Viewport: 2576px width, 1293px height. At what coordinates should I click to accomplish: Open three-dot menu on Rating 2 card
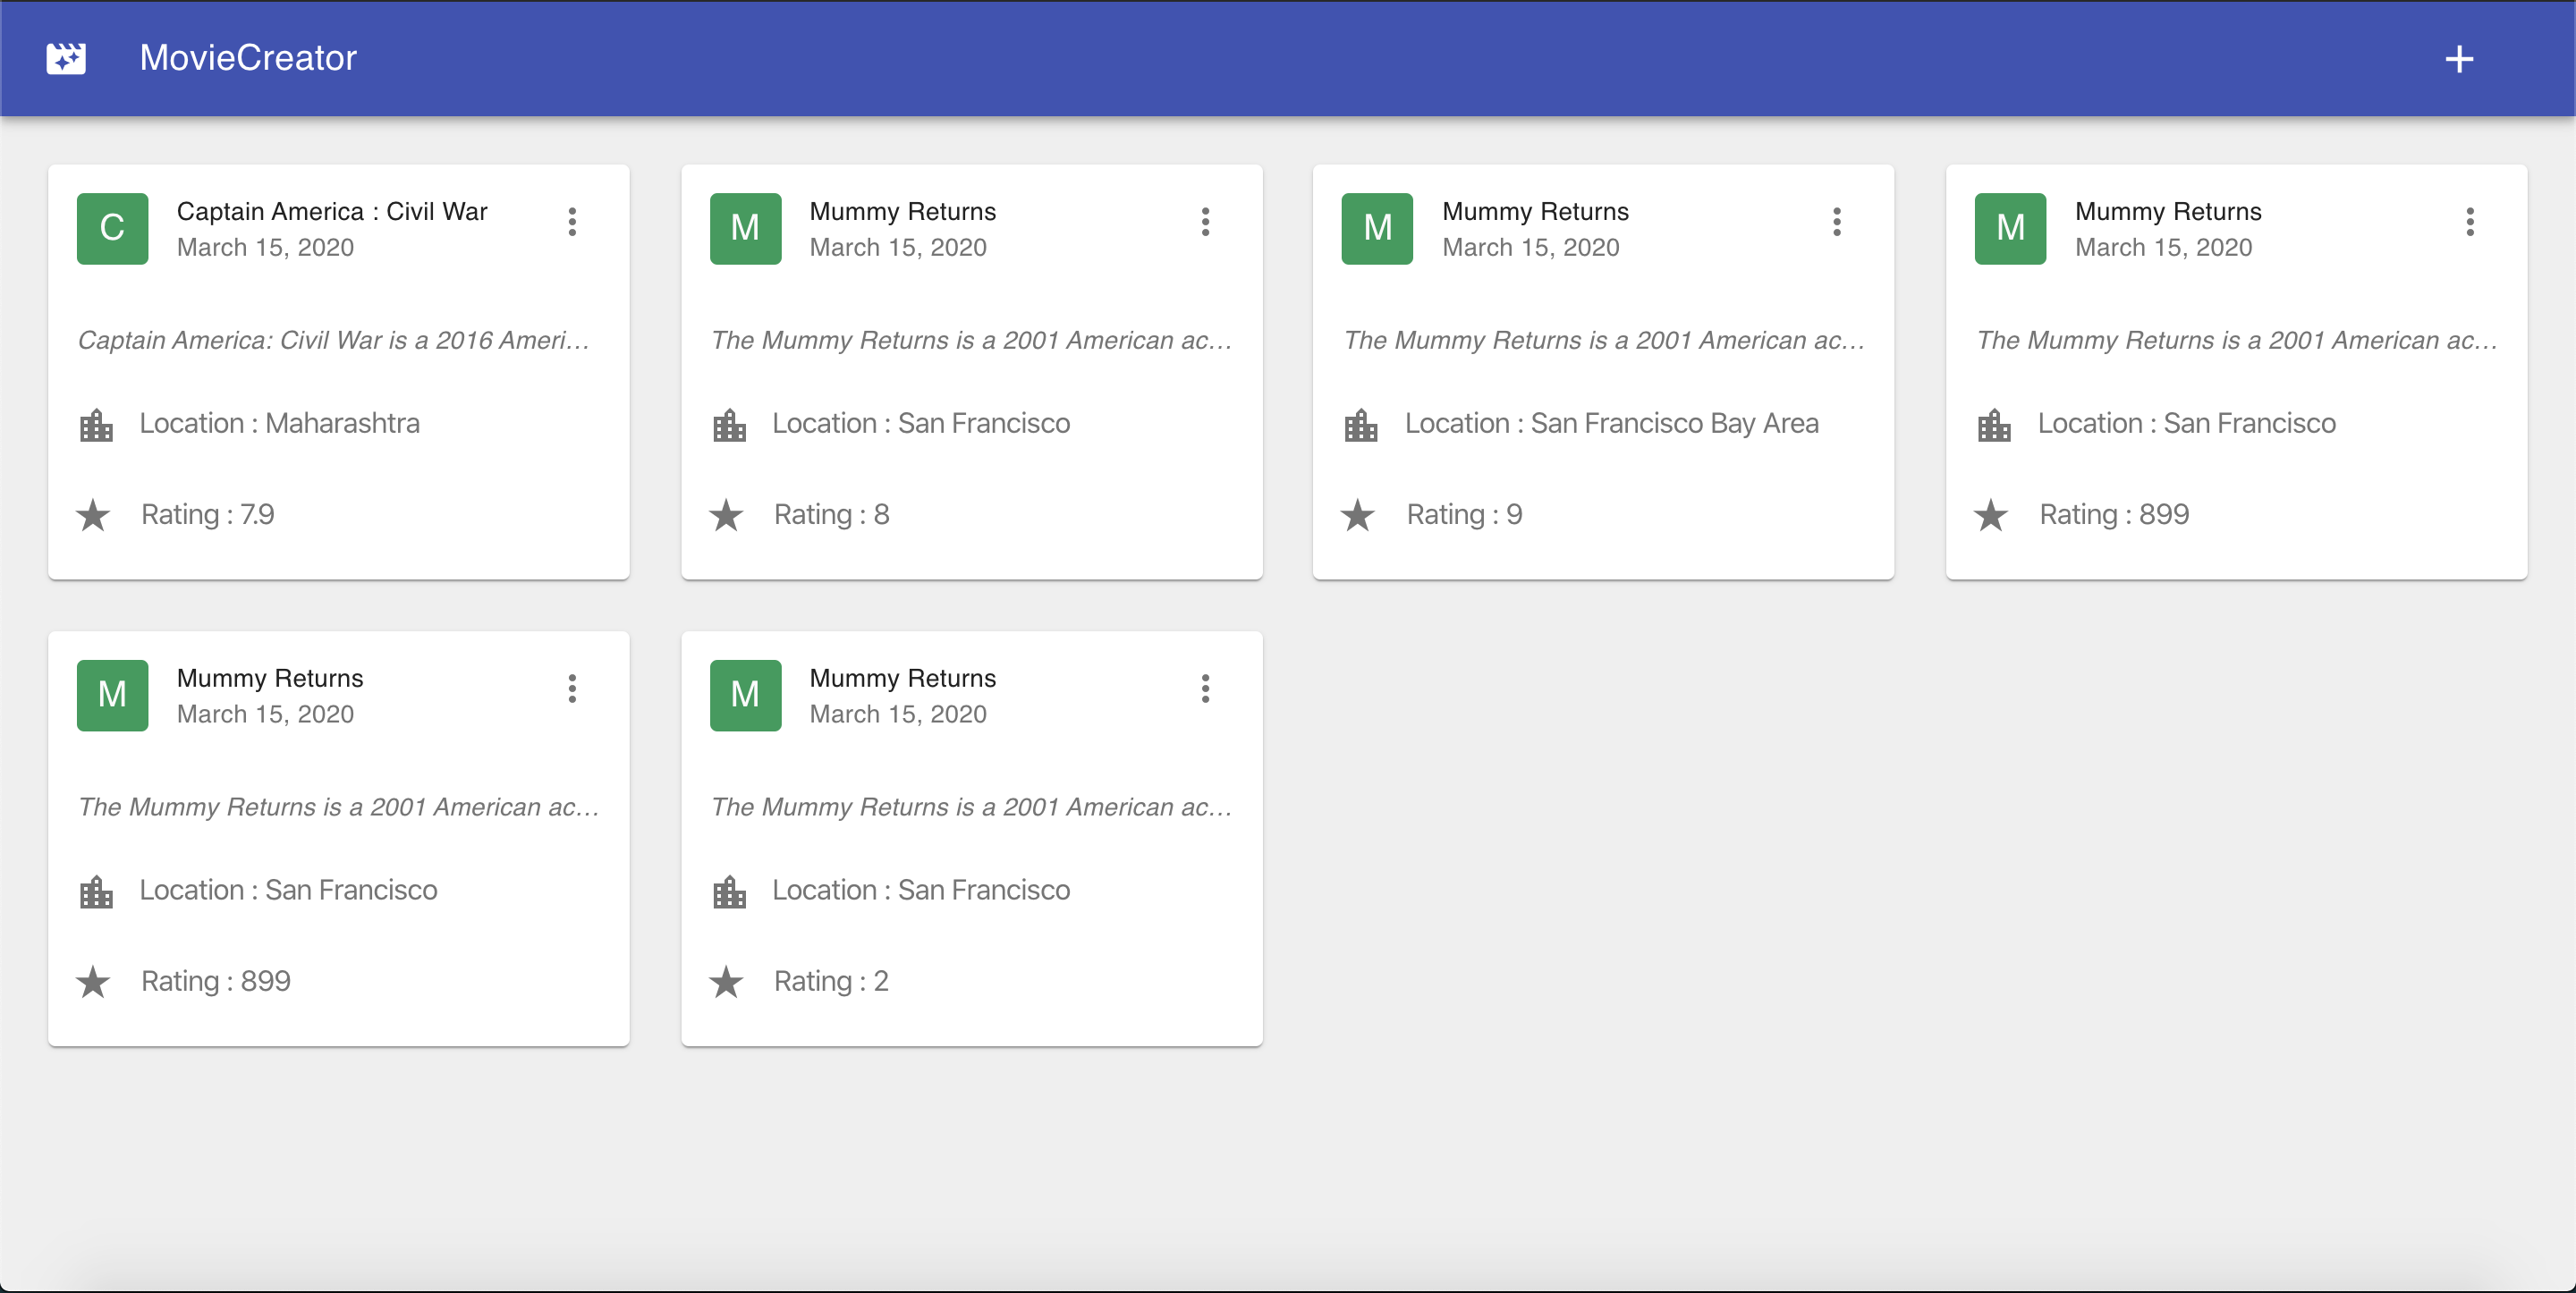tap(1205, 689)
